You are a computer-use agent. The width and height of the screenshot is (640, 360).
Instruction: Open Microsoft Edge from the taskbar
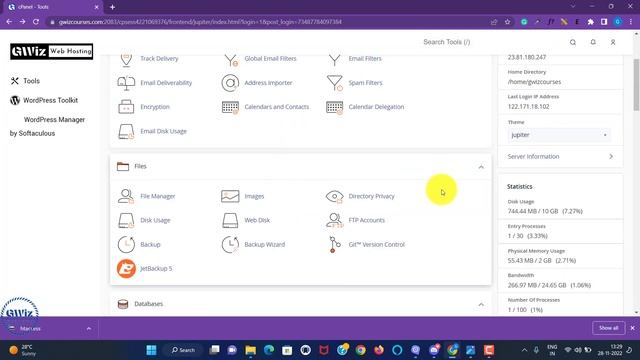pos(269,350)
